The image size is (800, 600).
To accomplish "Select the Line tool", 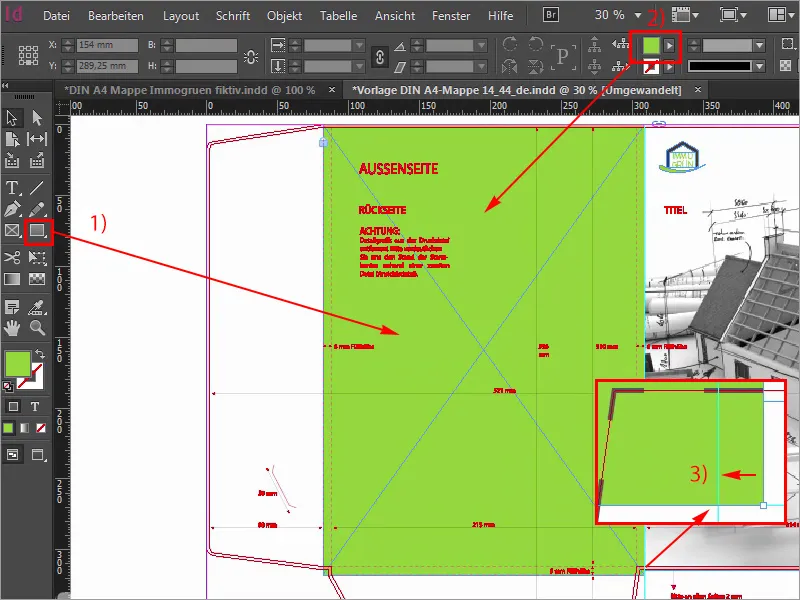I will tap(37, 187).
